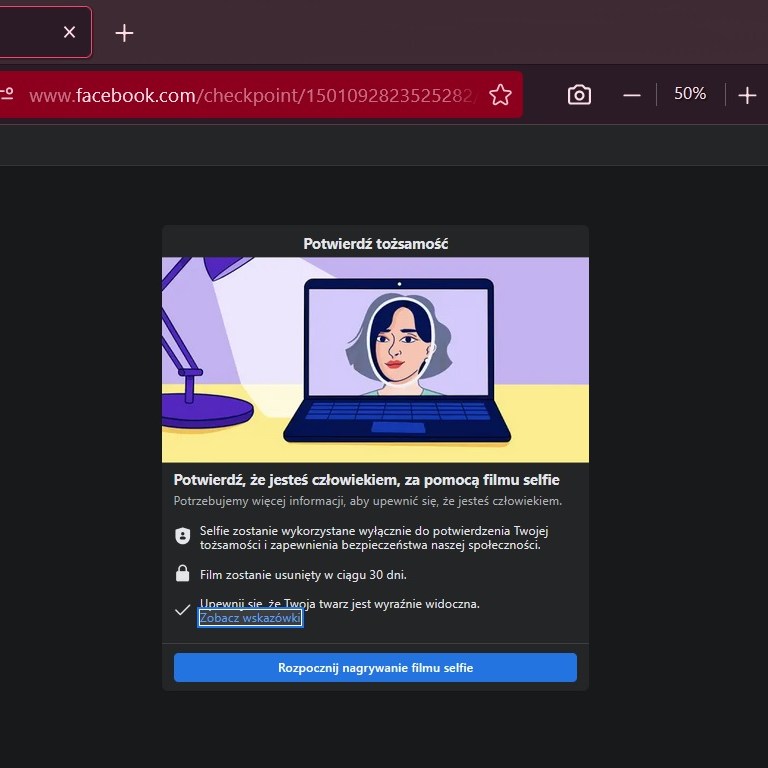Click the shield icon beside selfie privacy note

tap(182, 537)
